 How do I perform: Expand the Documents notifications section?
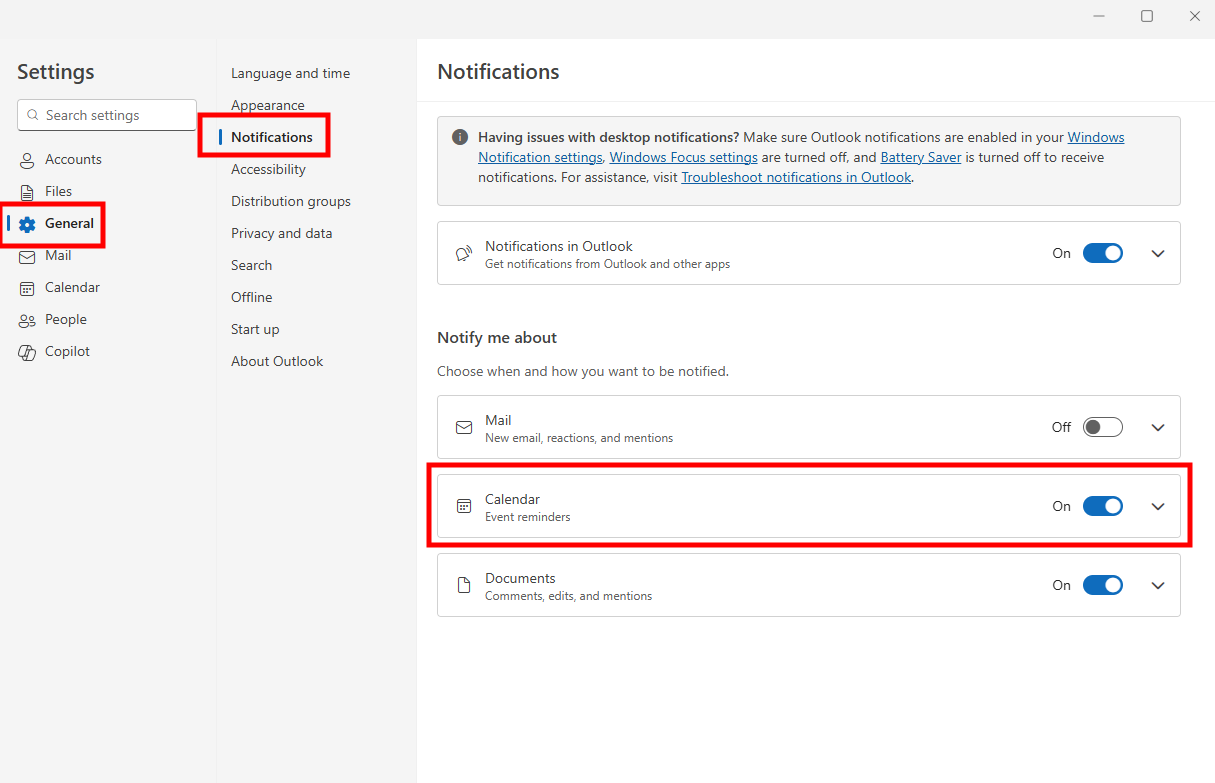click(1158, 585)
